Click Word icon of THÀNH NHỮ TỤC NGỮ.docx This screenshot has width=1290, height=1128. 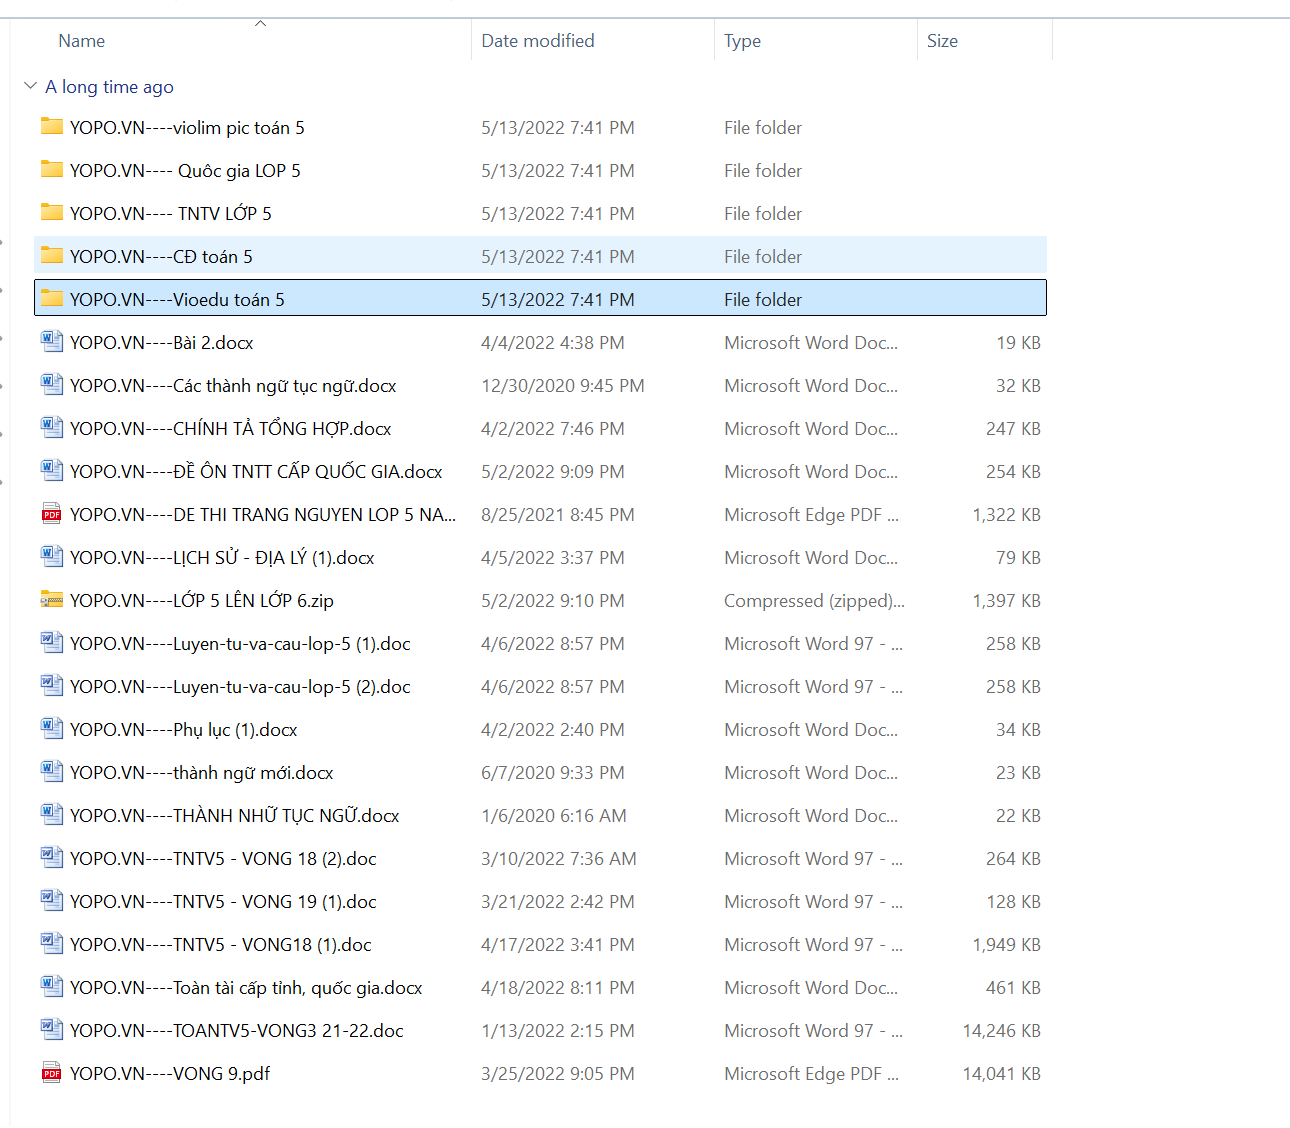tap(52, 814)
